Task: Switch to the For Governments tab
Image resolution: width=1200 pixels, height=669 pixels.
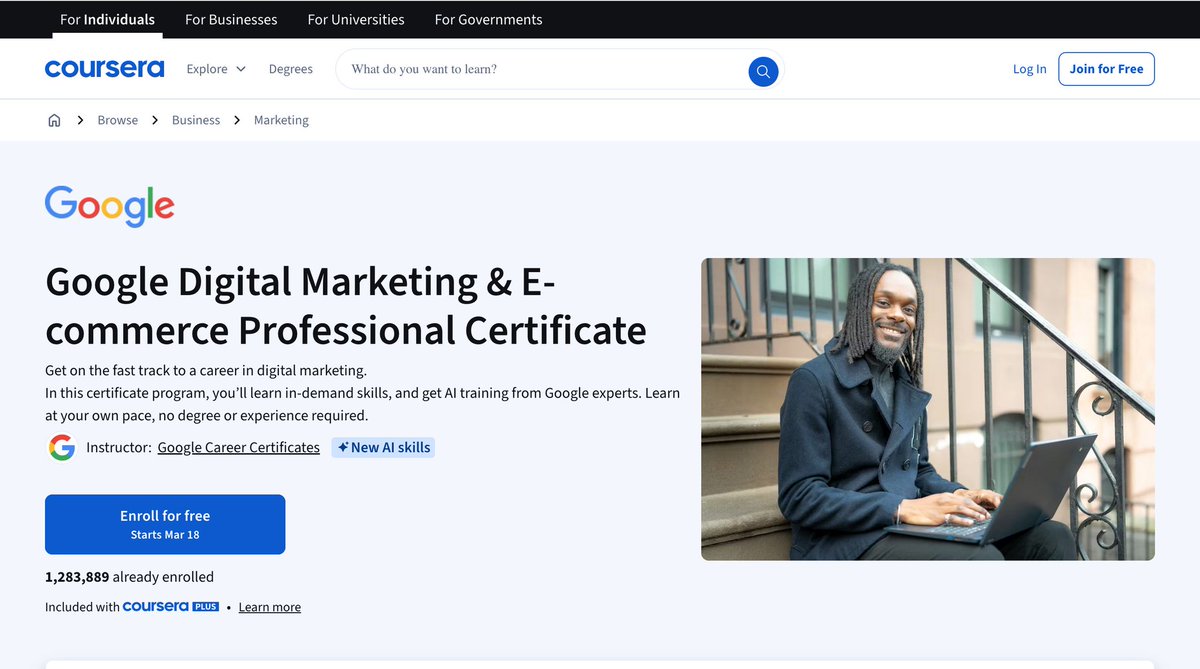Action: pos(488,19)
